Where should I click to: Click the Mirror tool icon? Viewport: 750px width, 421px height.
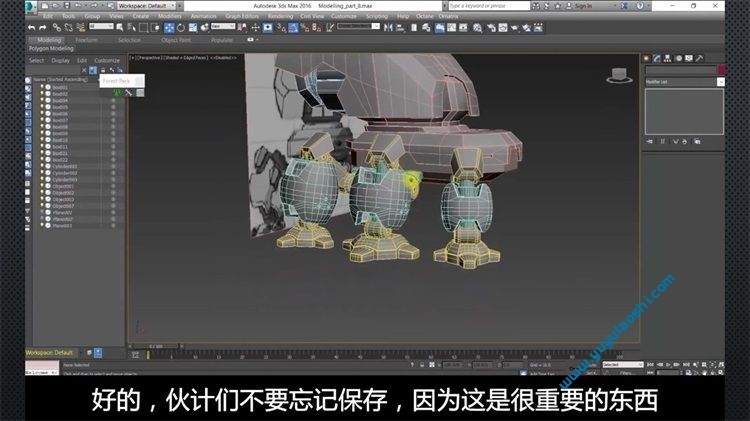[x=388, y=28]
